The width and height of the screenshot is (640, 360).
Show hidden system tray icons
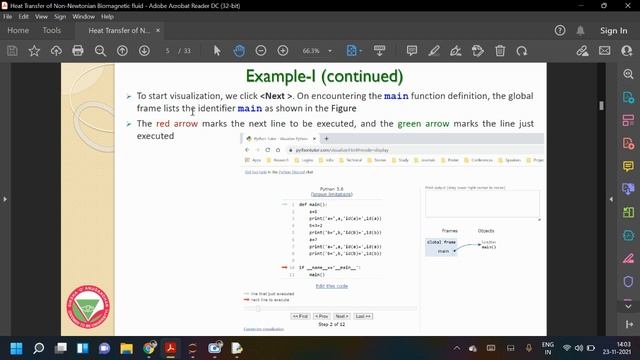(x=457, y=348)
